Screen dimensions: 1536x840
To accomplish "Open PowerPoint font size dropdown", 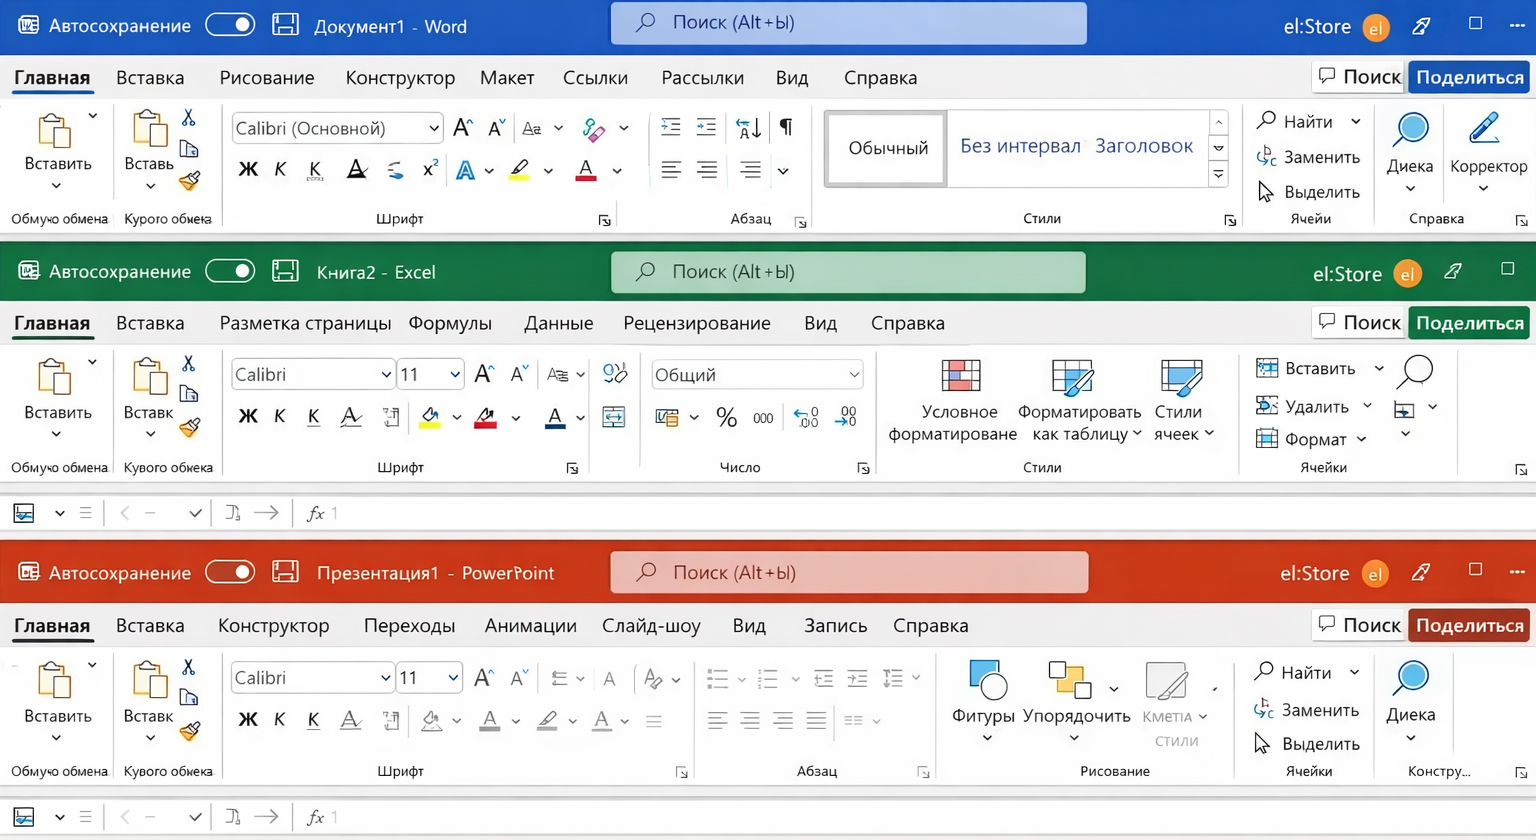I will coord(453,678).
